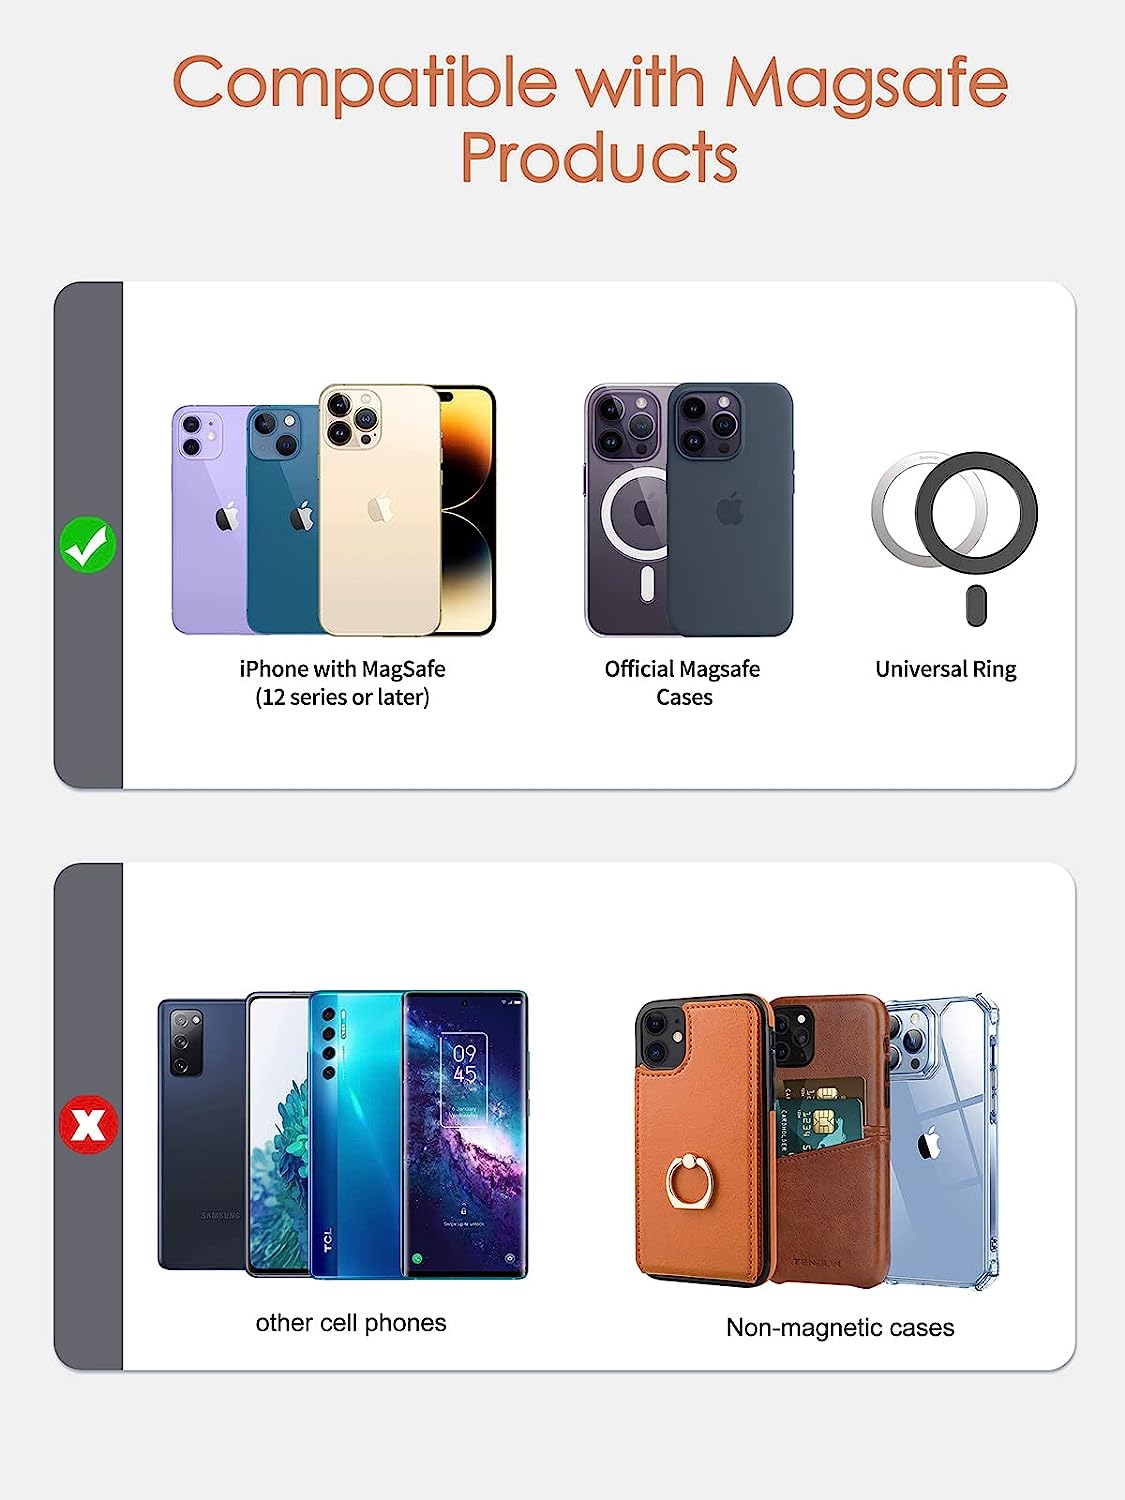This screenshot has height=1500, width=1125.
Task: Click the red X icon
Action: 88,1125
